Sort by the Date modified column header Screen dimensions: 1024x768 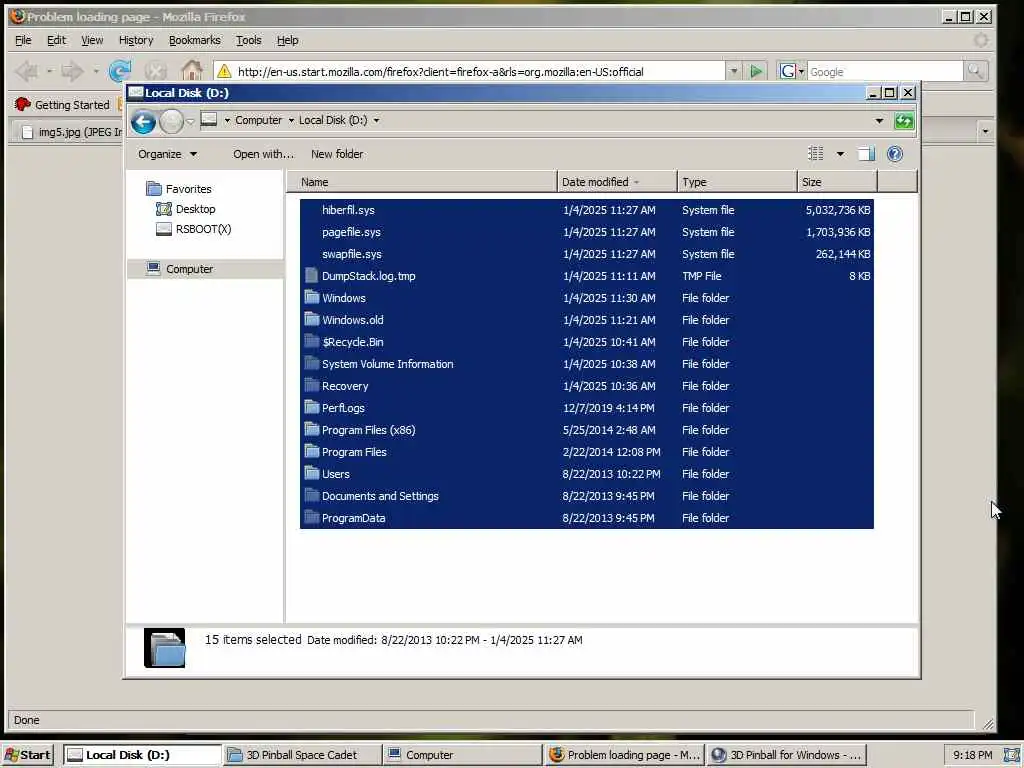click(x=617, y=182)
